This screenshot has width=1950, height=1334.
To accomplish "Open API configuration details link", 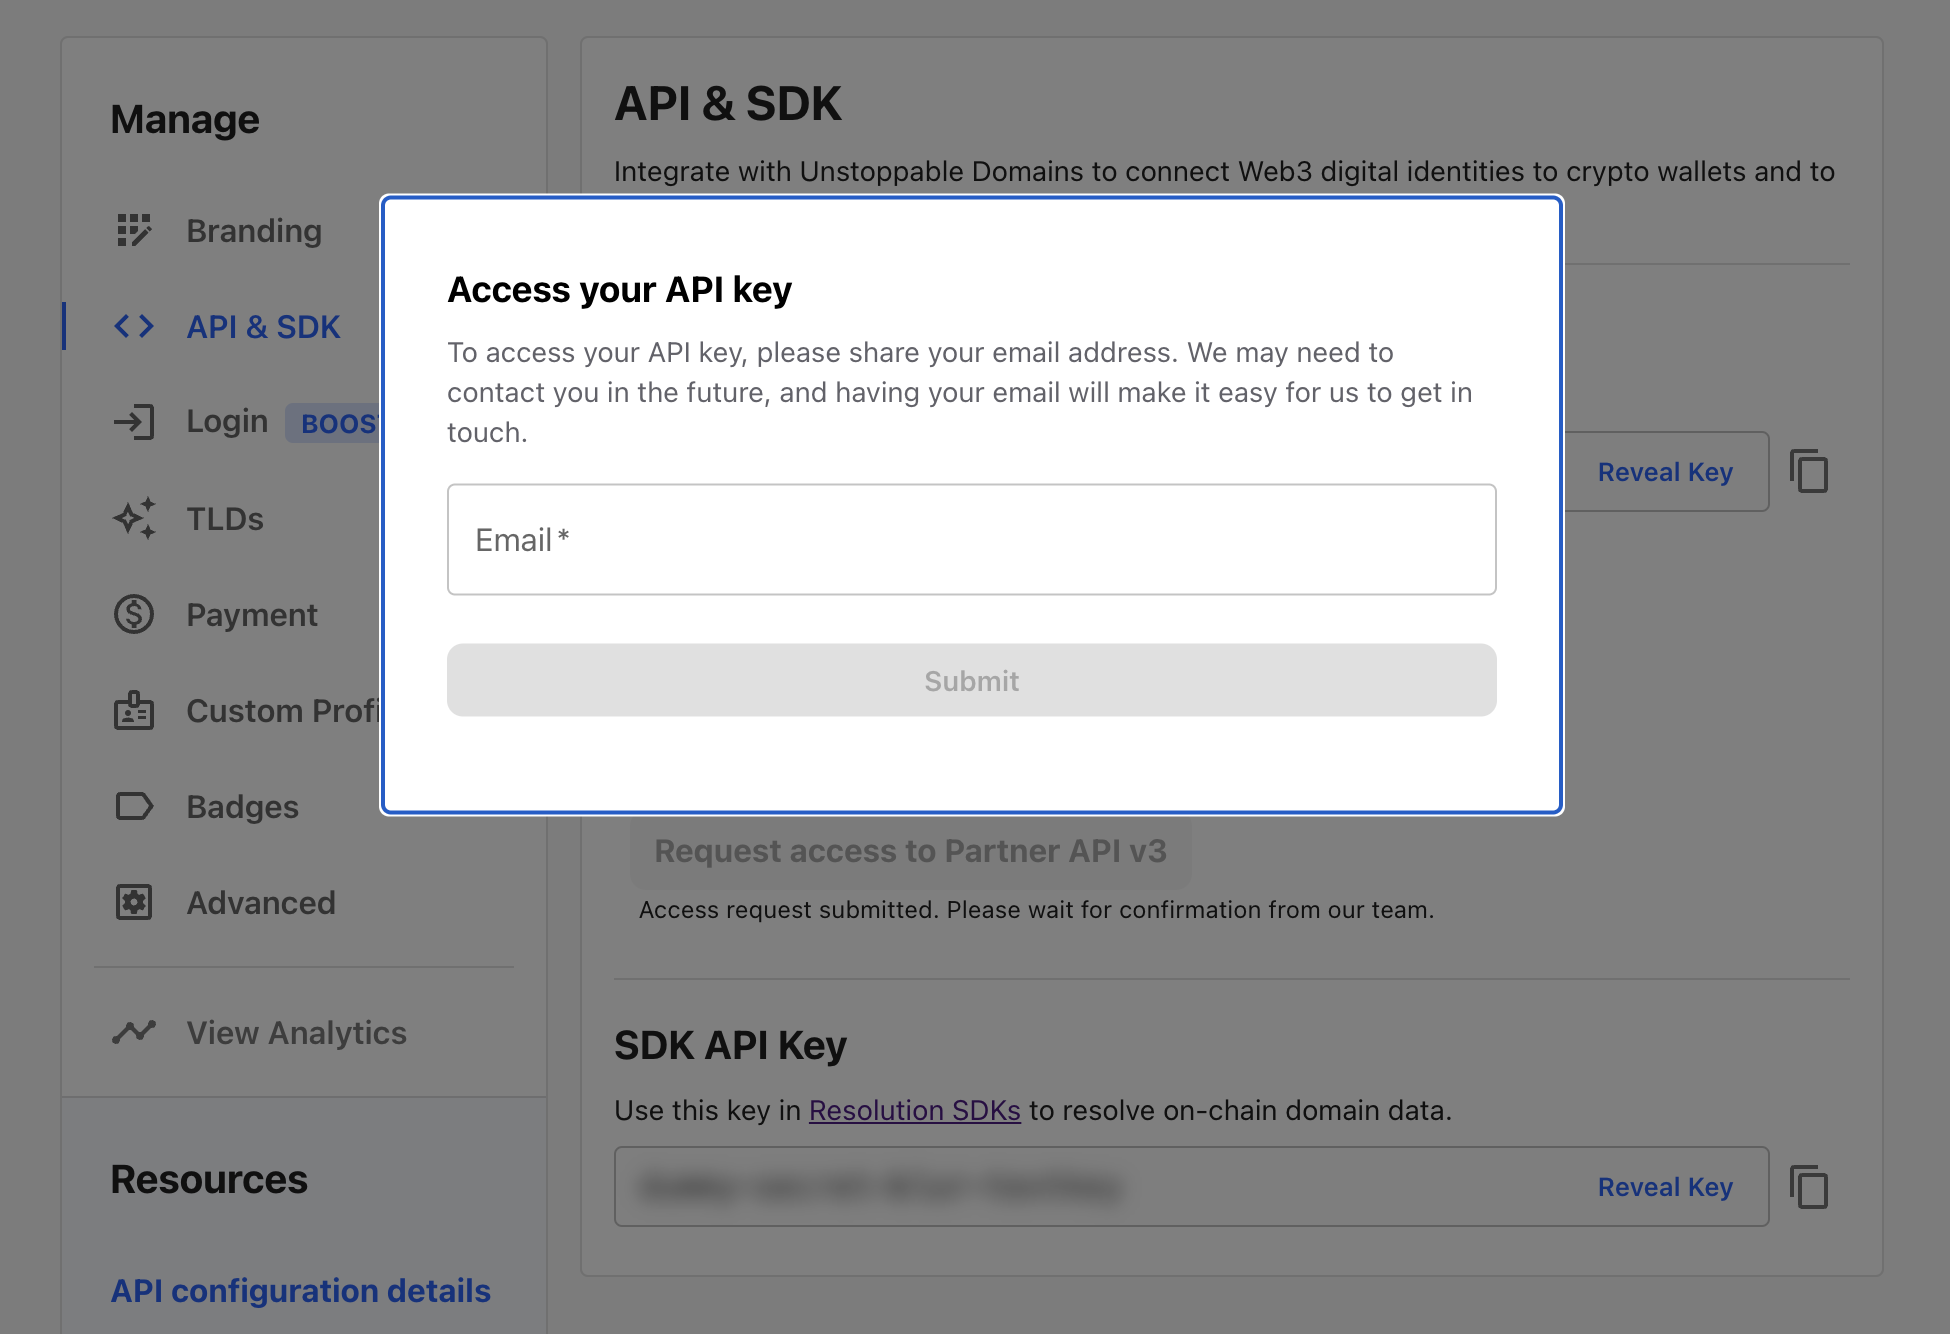I will [x=301, y=1291].
